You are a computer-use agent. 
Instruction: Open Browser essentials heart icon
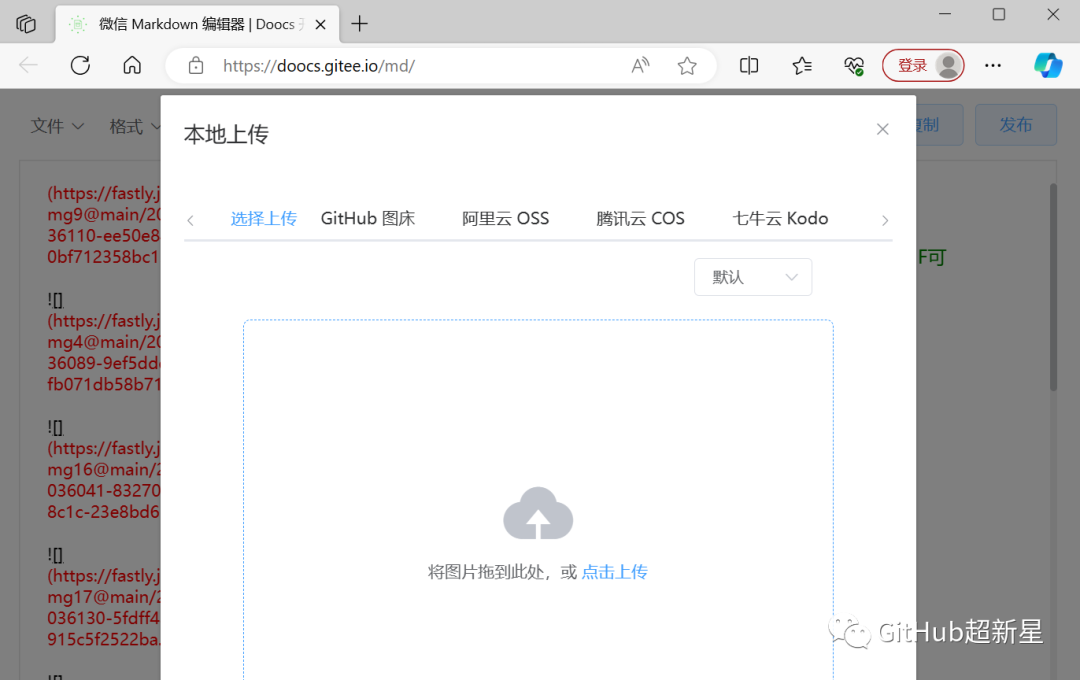click(854, 66)
